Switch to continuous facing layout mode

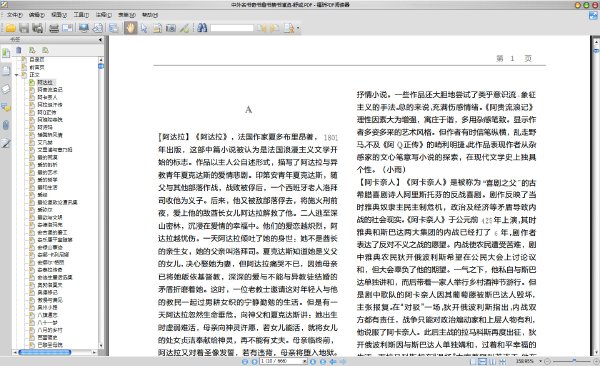tap(502, 361)
